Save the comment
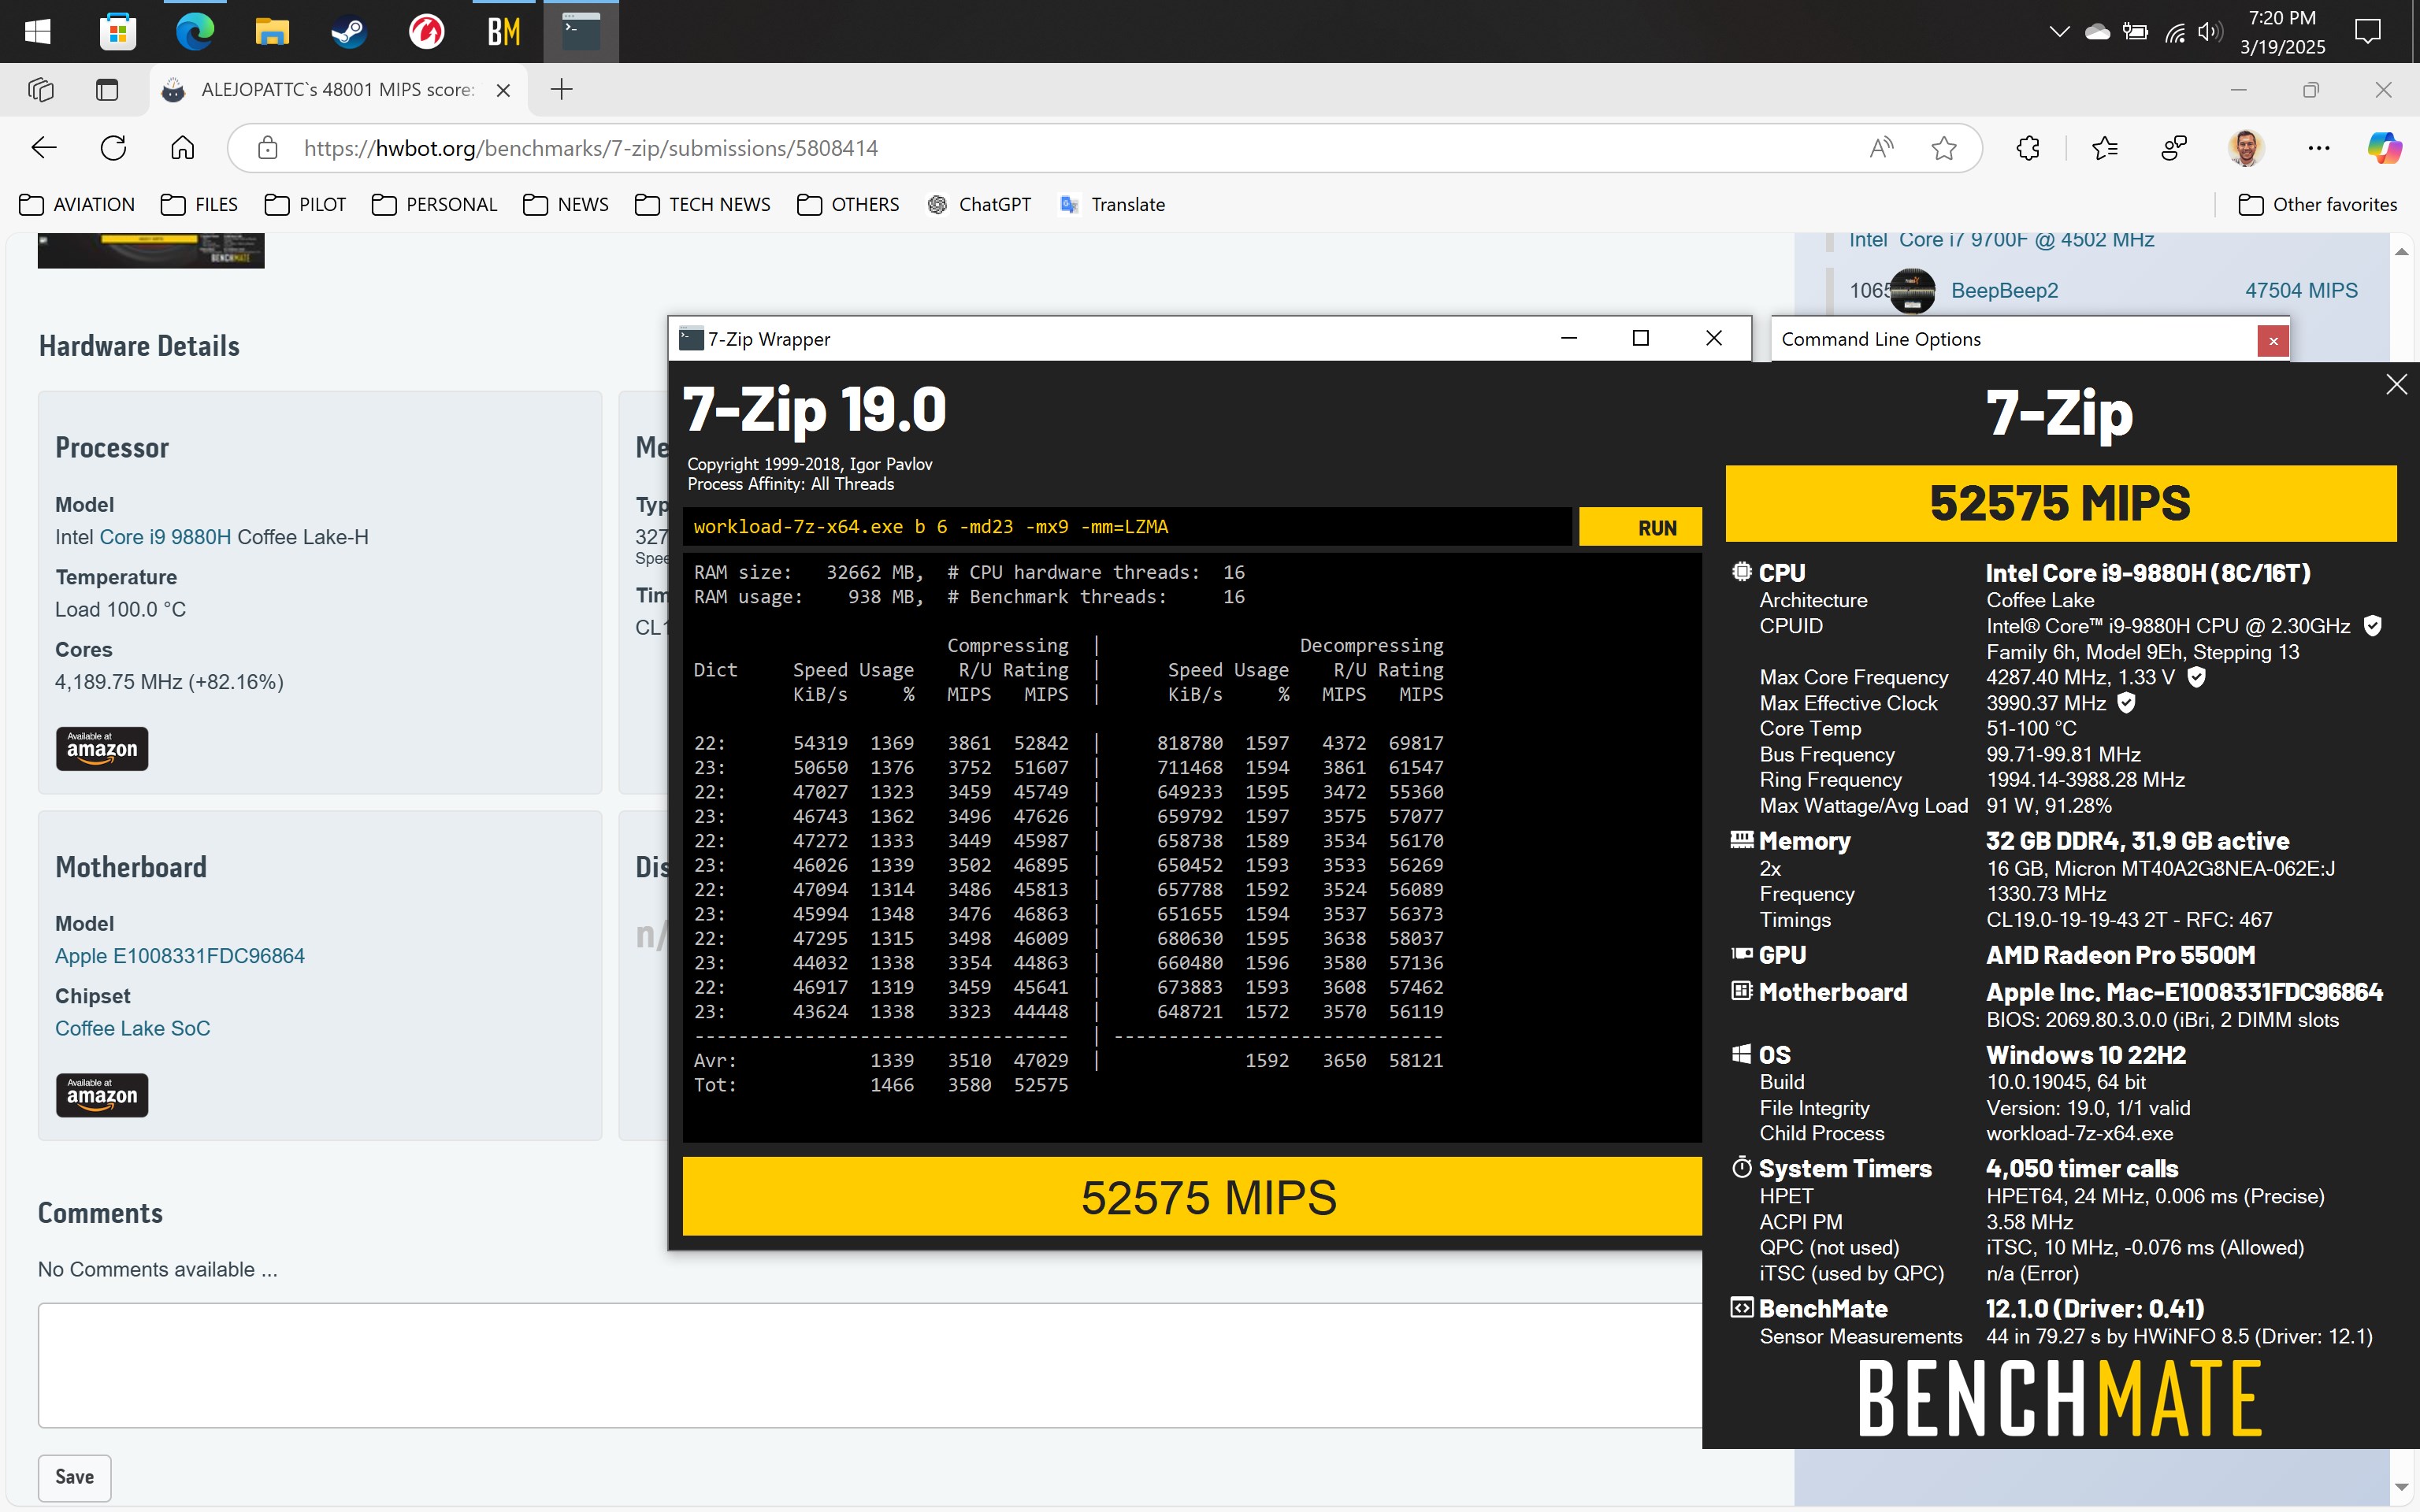The width and height of the screenshot is (2420, 1512). (x=75, y=1477)
